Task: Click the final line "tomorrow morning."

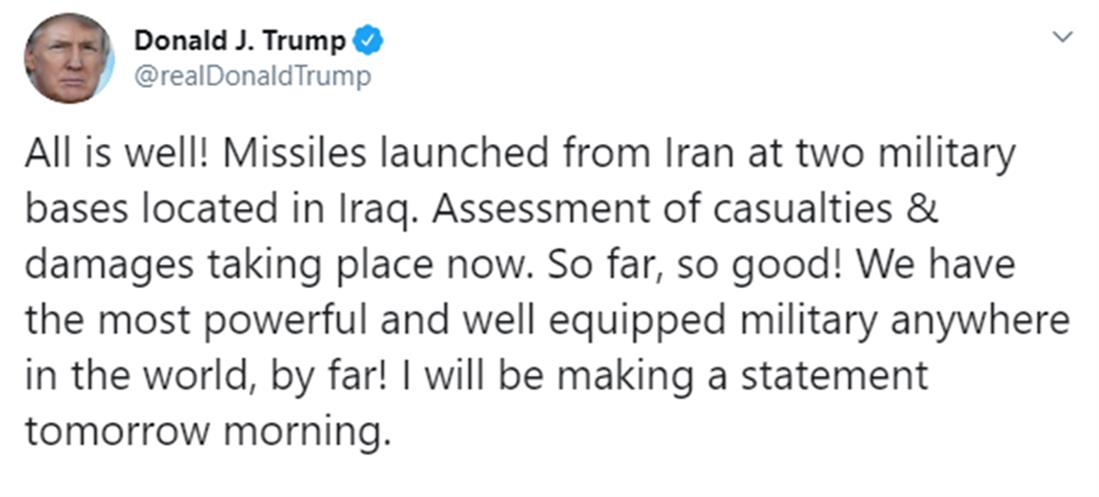Action: [204, 433]
